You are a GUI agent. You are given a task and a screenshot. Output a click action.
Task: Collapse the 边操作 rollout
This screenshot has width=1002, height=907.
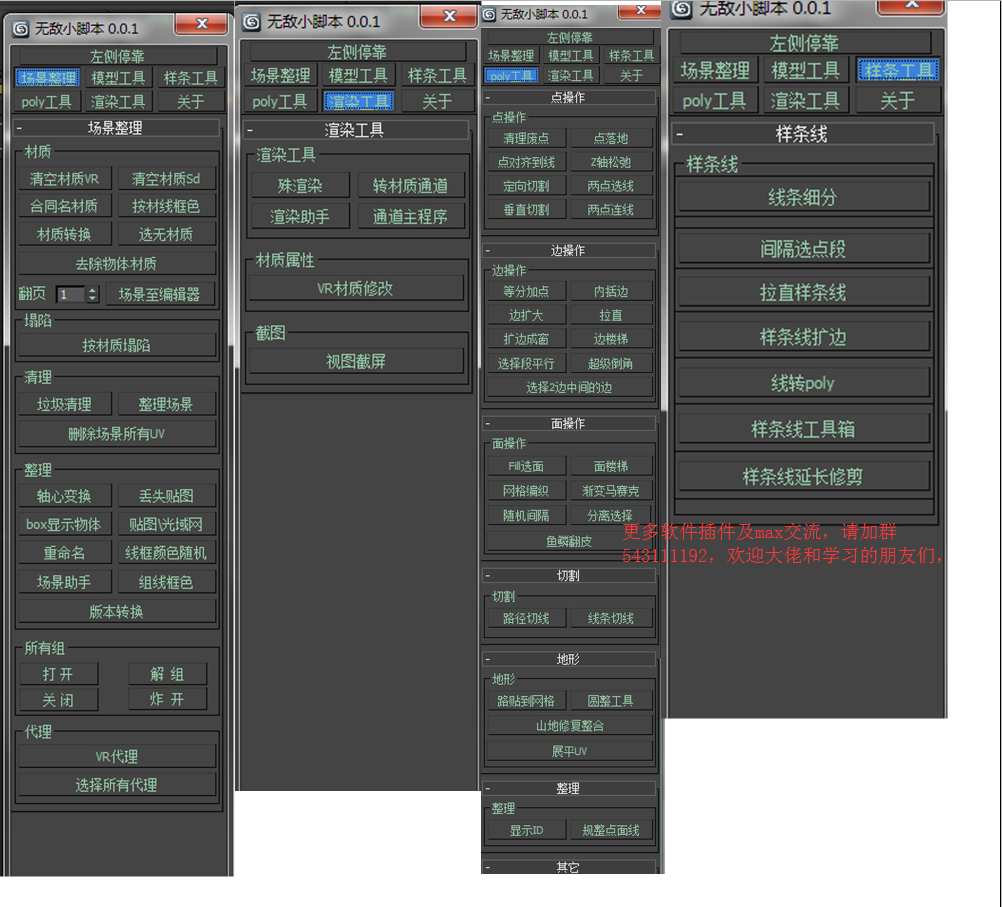(569, 251)
